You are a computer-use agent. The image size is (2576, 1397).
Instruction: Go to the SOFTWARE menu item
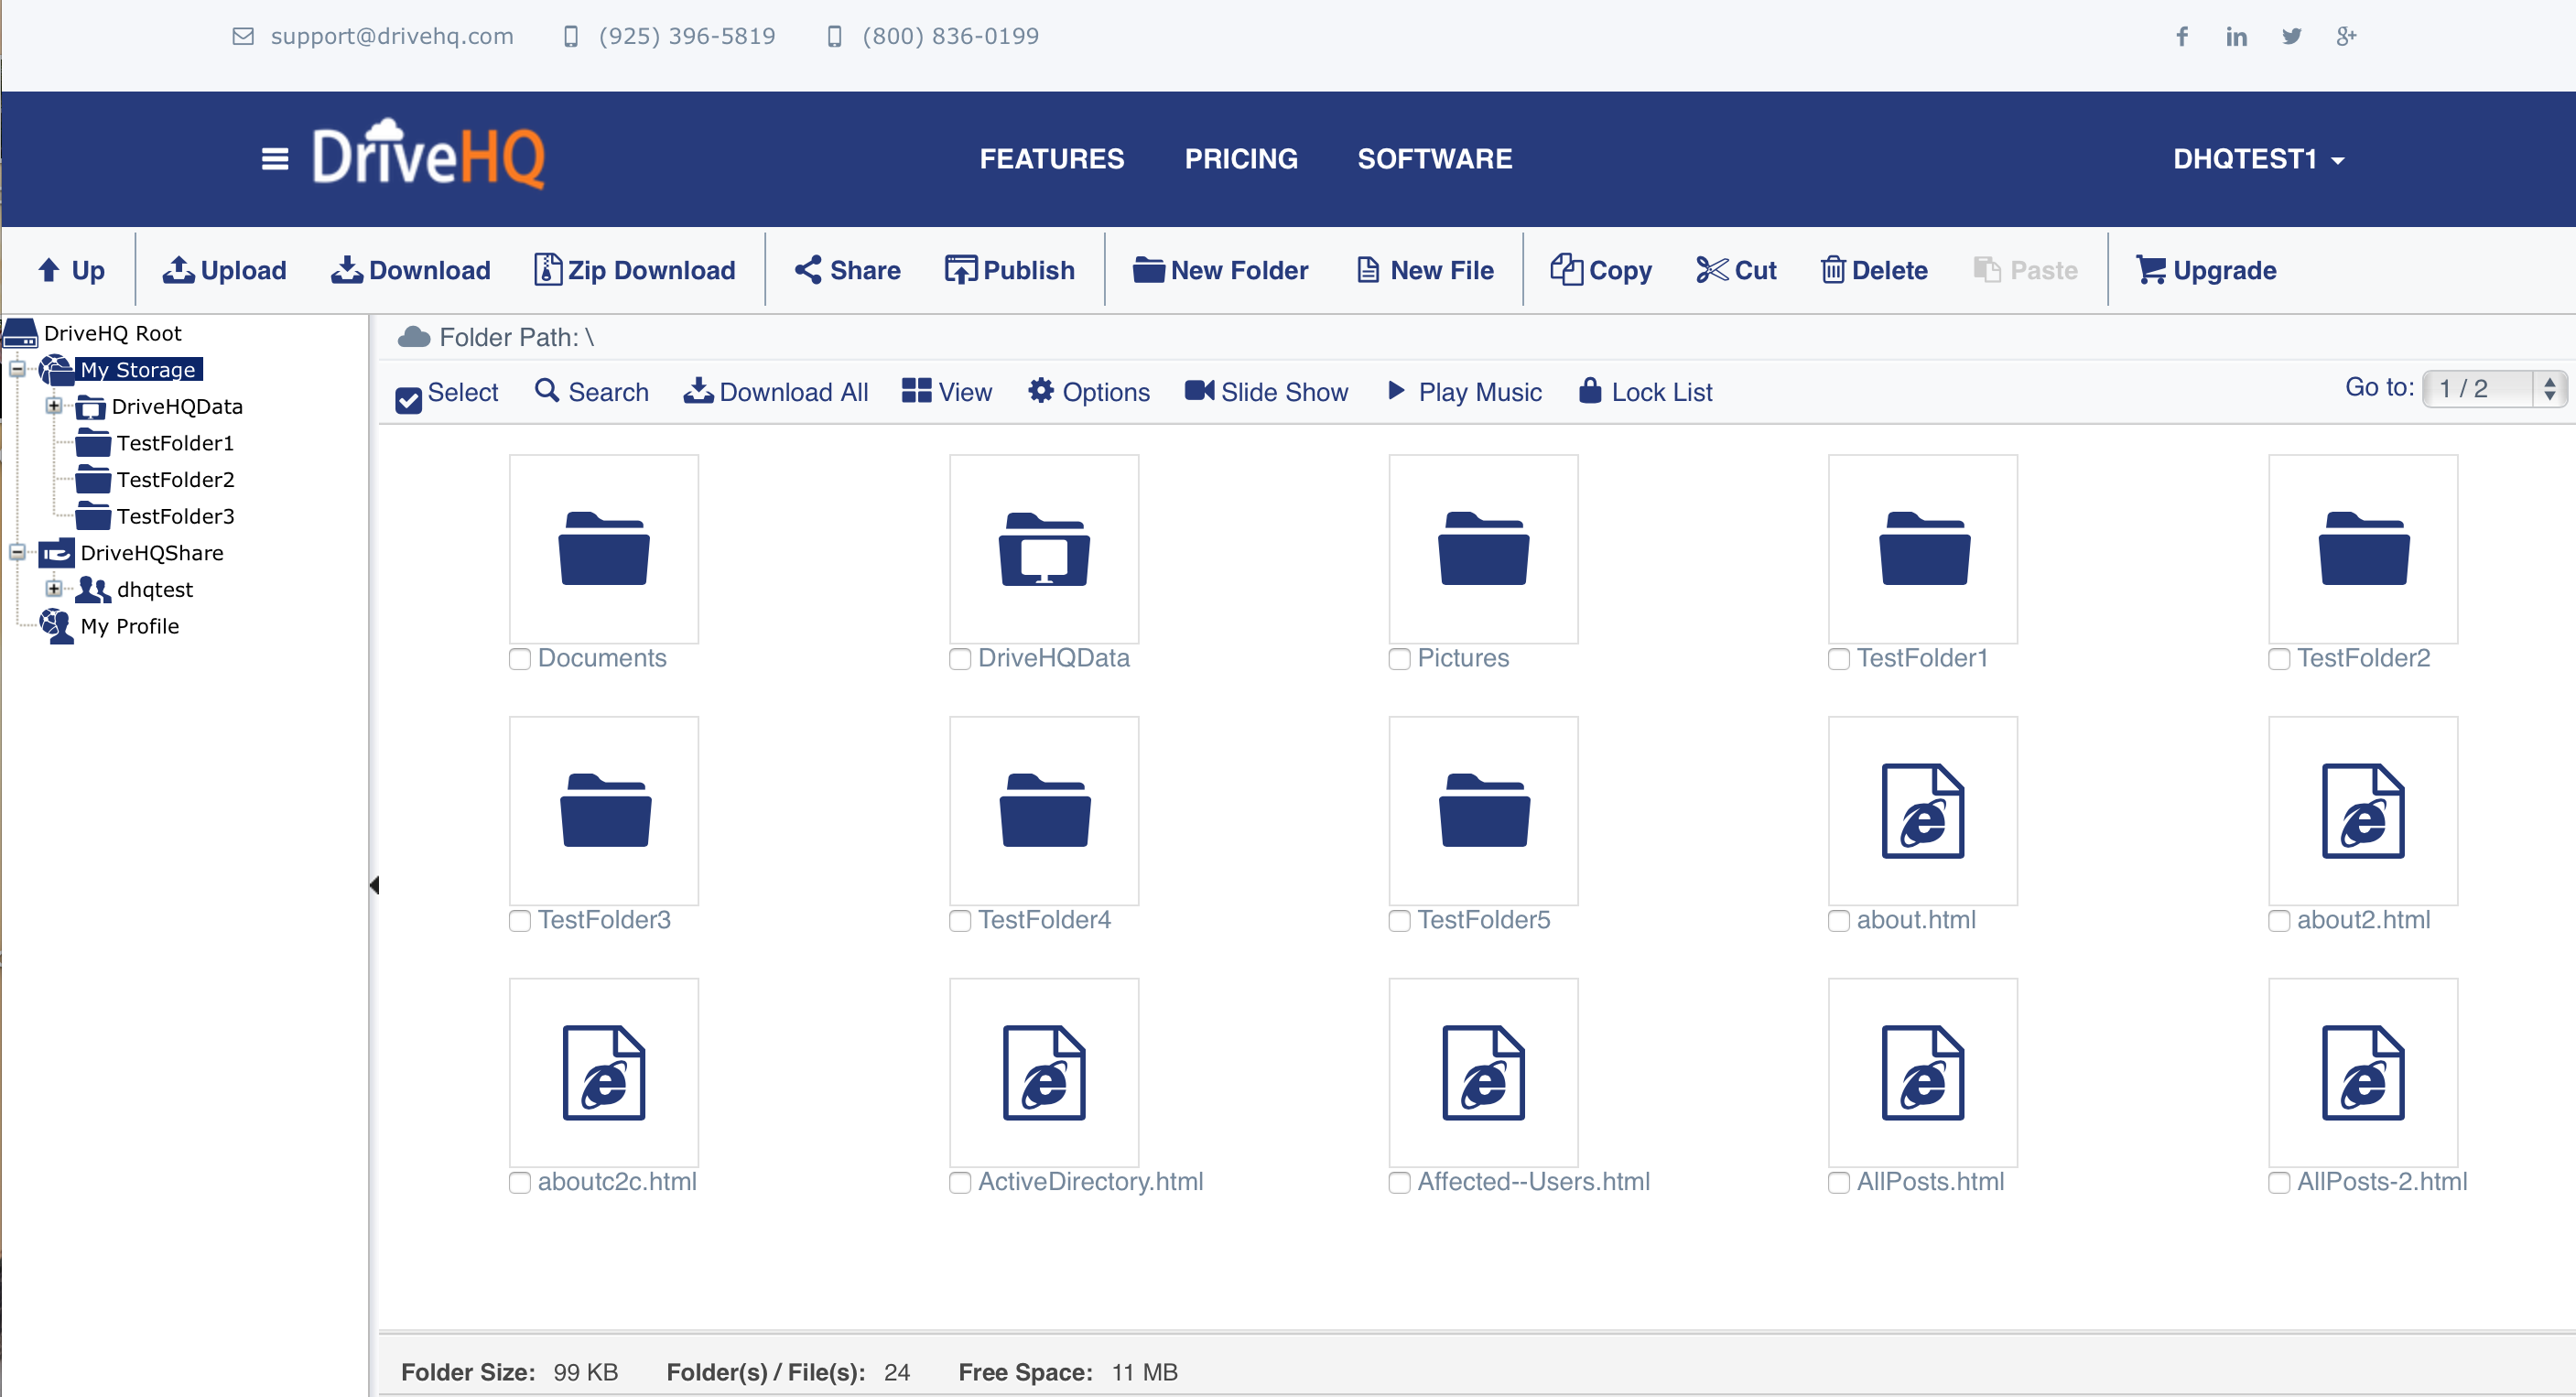pyautogui.click(x=1434, y=159)
